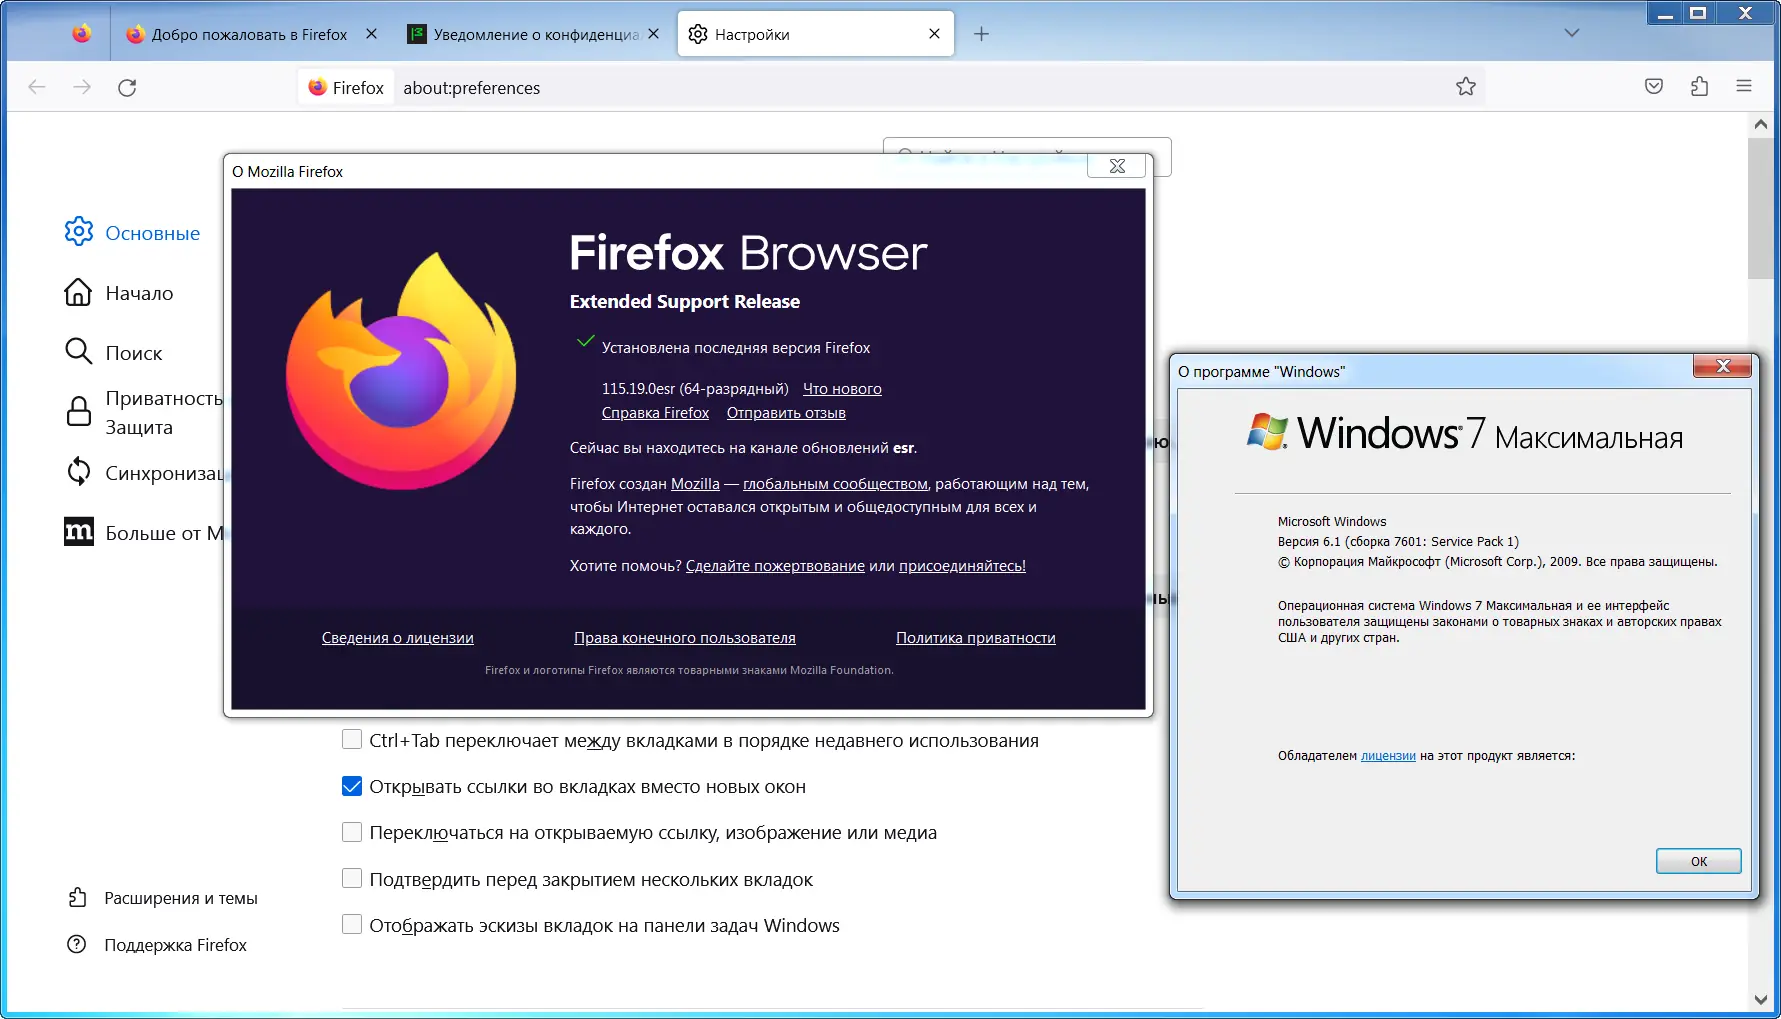Go forward with the forward arrow
This screenshot has width=1781, height=1019.
coord(82,88)
